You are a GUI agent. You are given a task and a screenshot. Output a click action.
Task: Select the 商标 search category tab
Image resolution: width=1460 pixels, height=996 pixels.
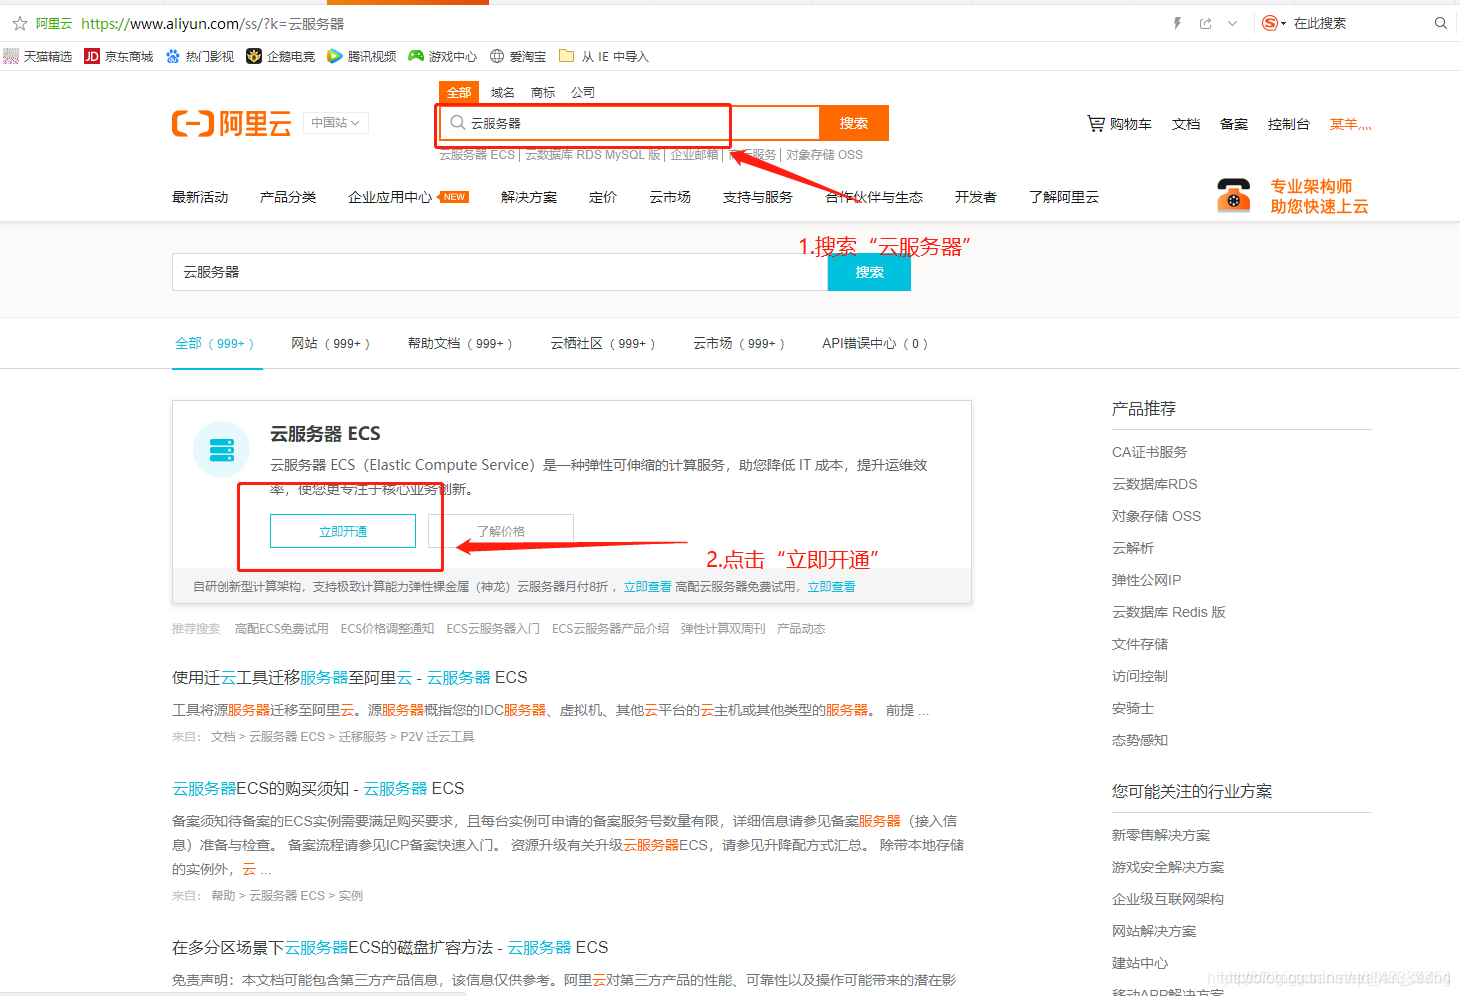[543, 92]
